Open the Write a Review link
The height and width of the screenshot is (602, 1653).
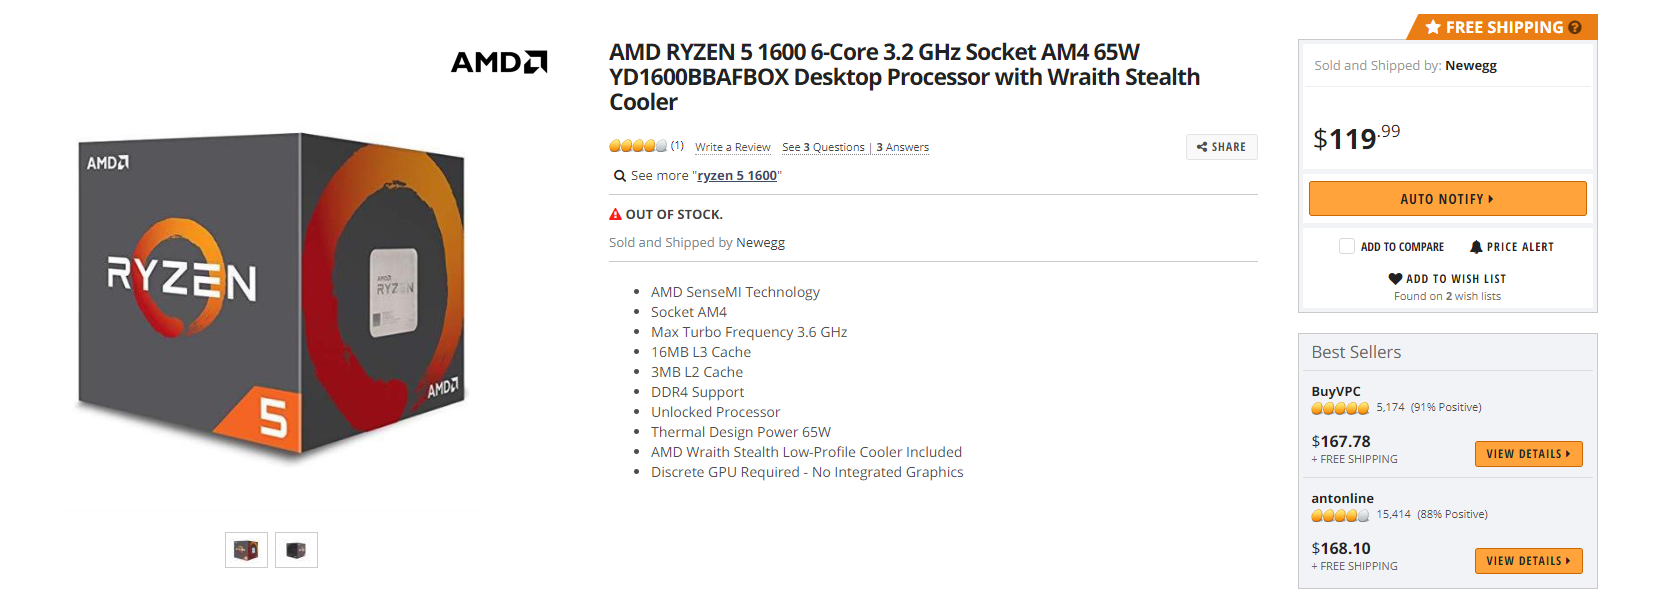click(733, 147)
